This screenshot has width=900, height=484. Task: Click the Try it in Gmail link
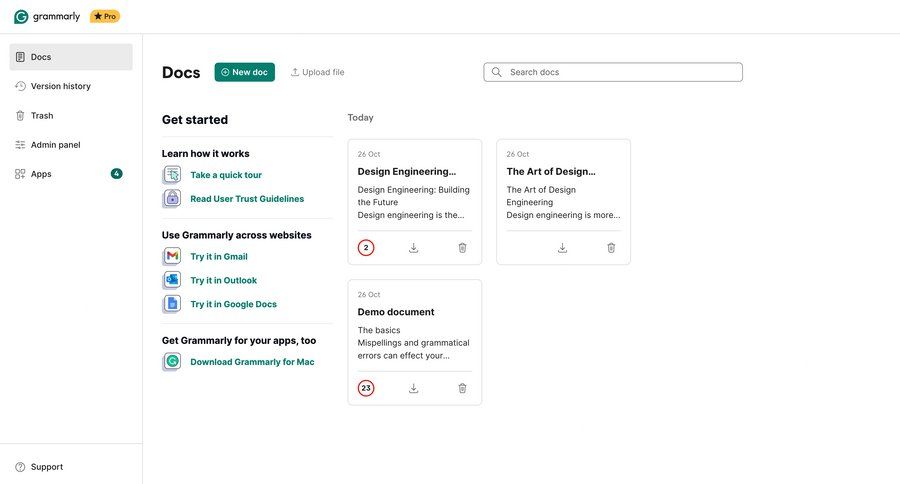(x=219, y=257)
